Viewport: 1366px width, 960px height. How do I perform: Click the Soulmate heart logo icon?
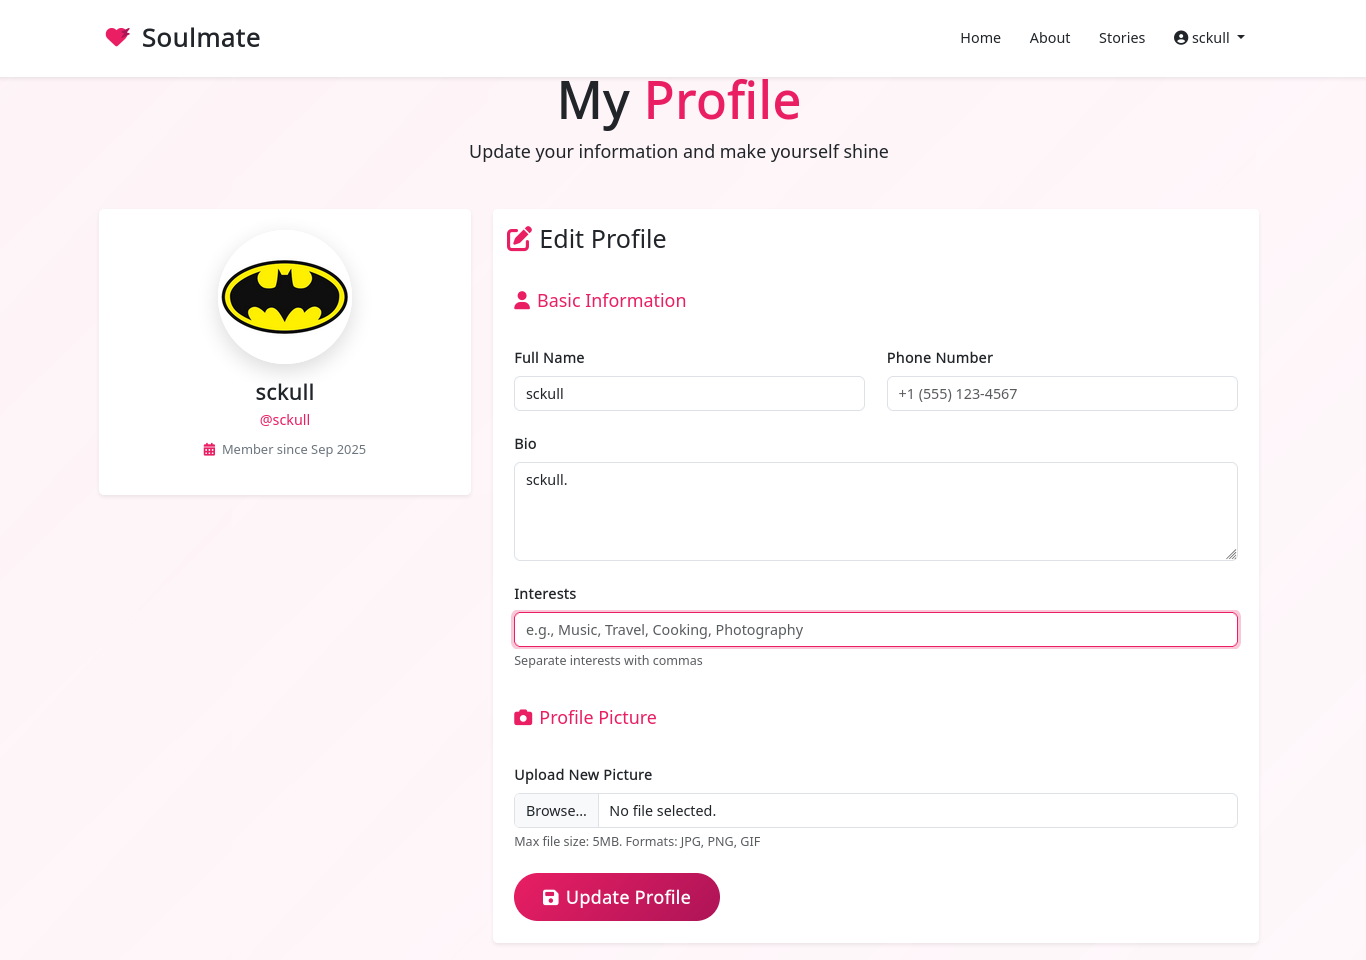click(118, 37)
